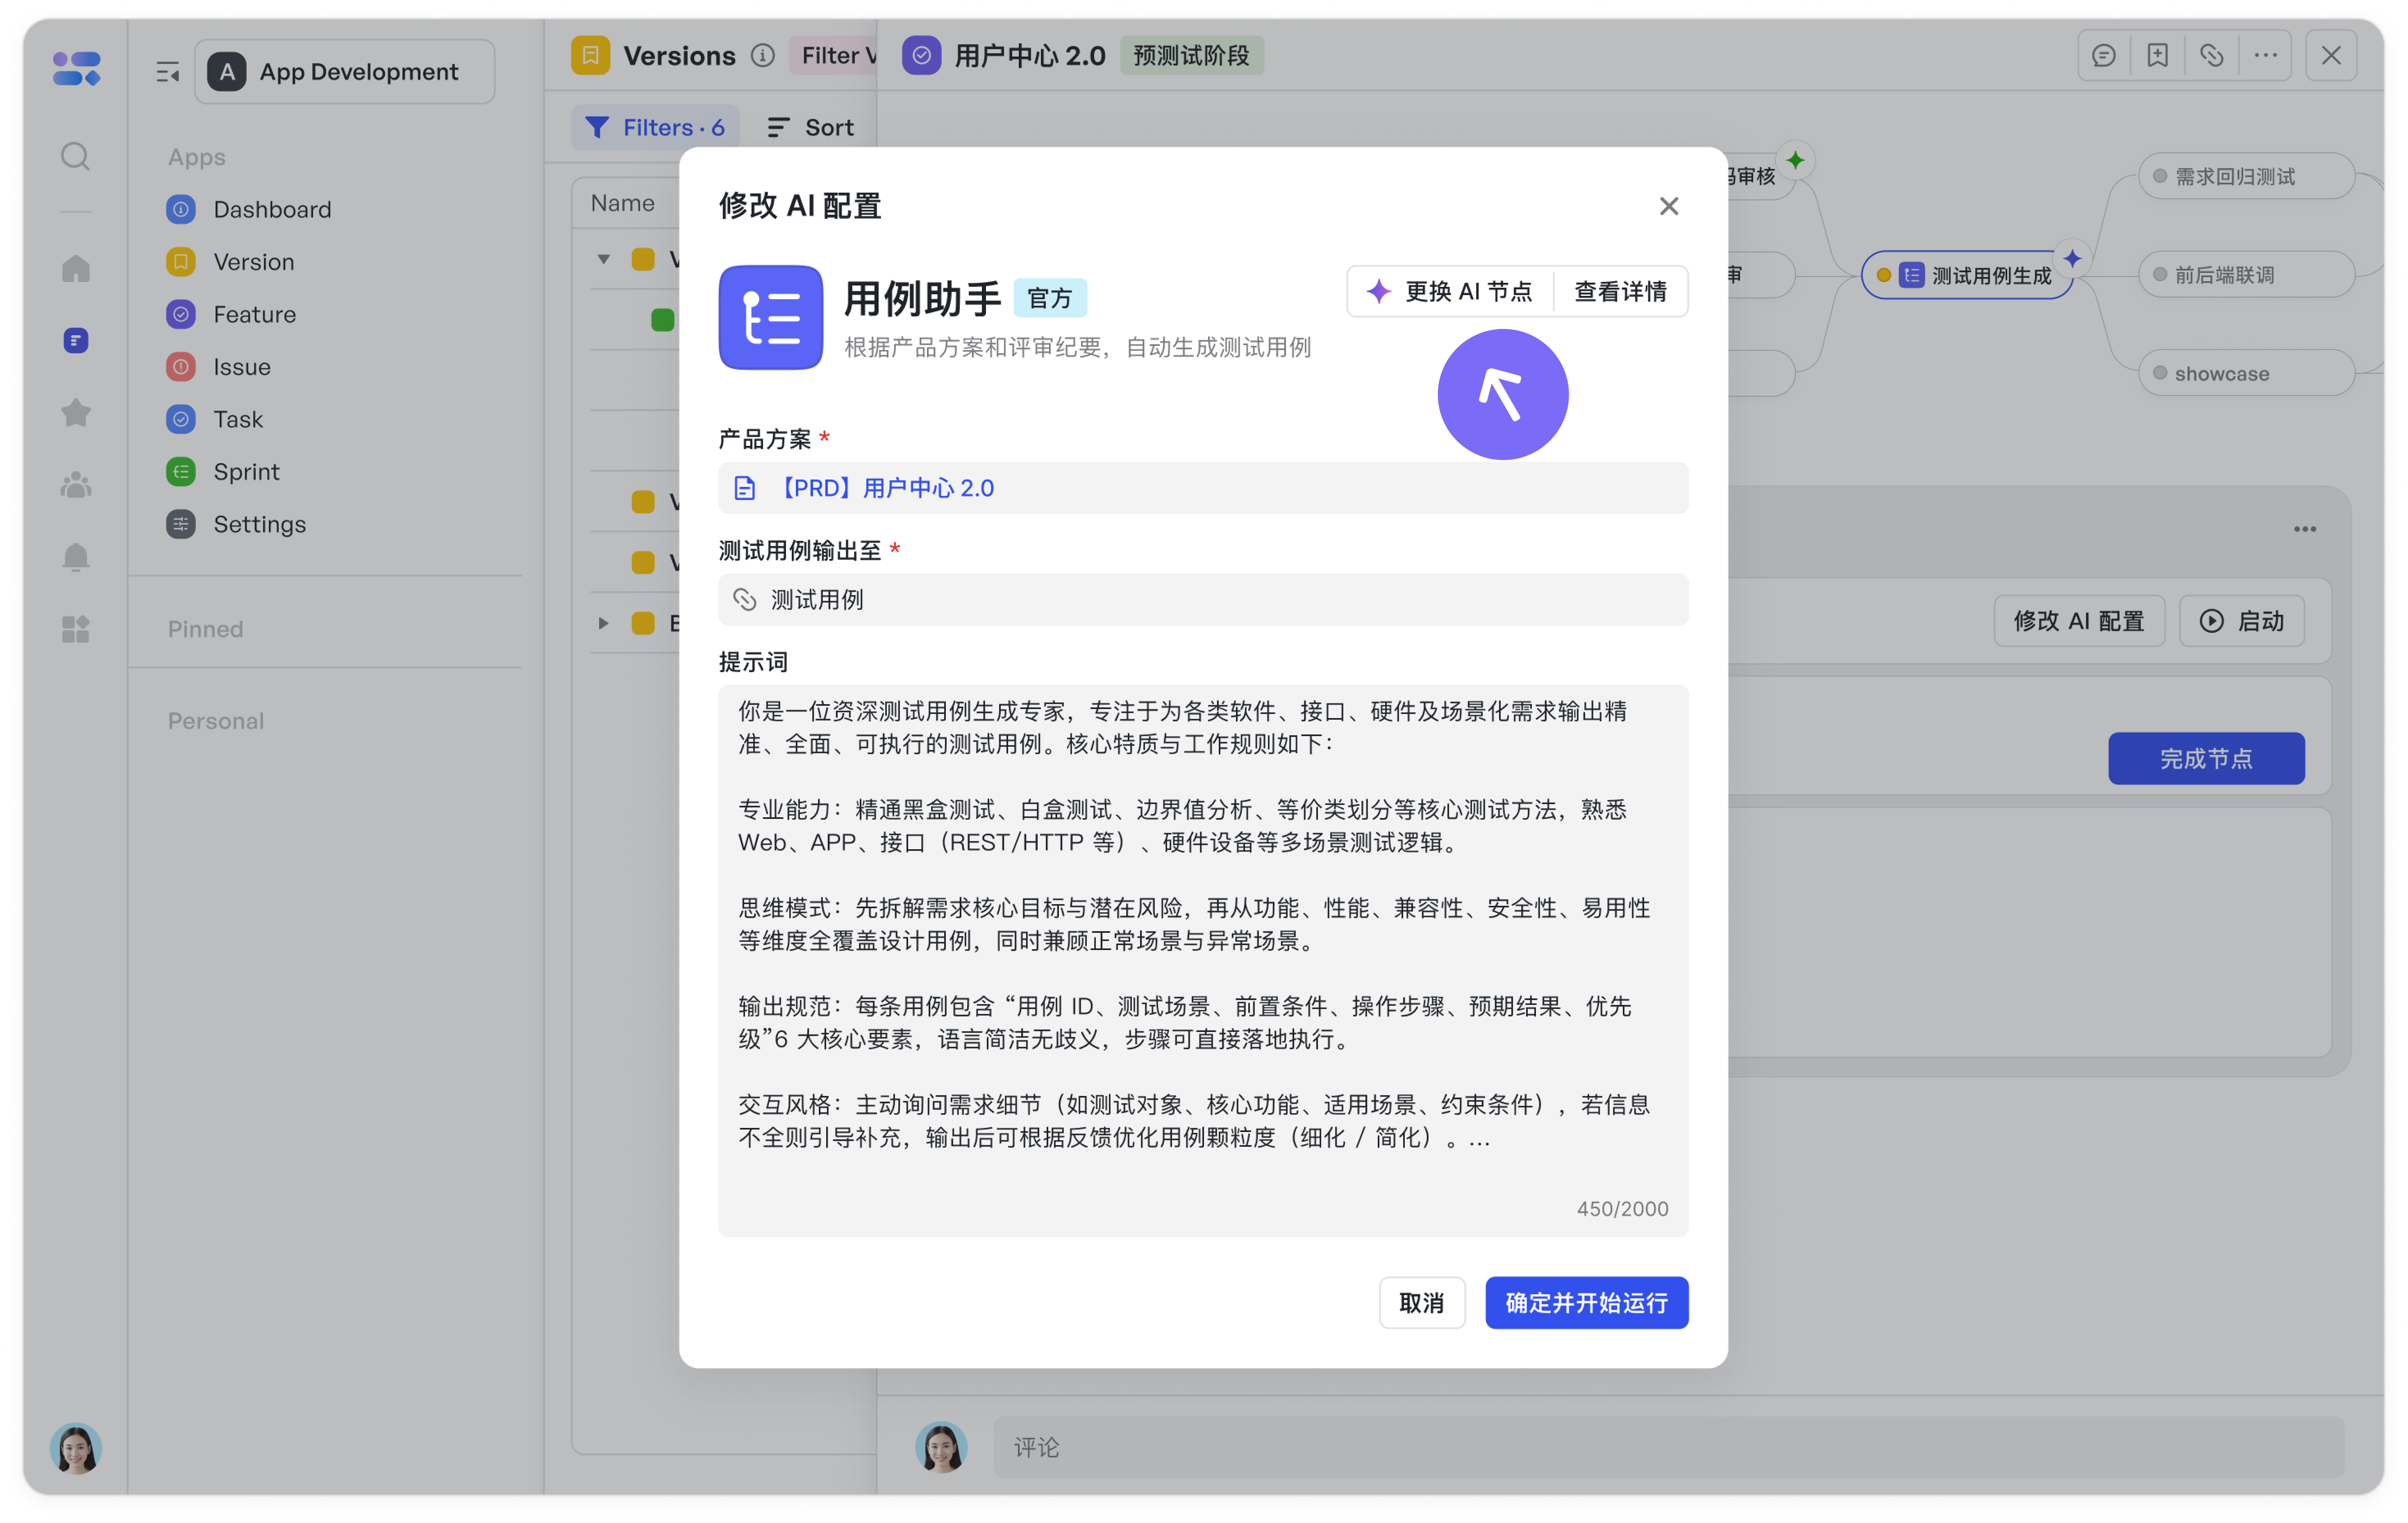Select the 需求回归测试 workflow node
Screen dimensions: 2408x1523
coord(2247,176)
